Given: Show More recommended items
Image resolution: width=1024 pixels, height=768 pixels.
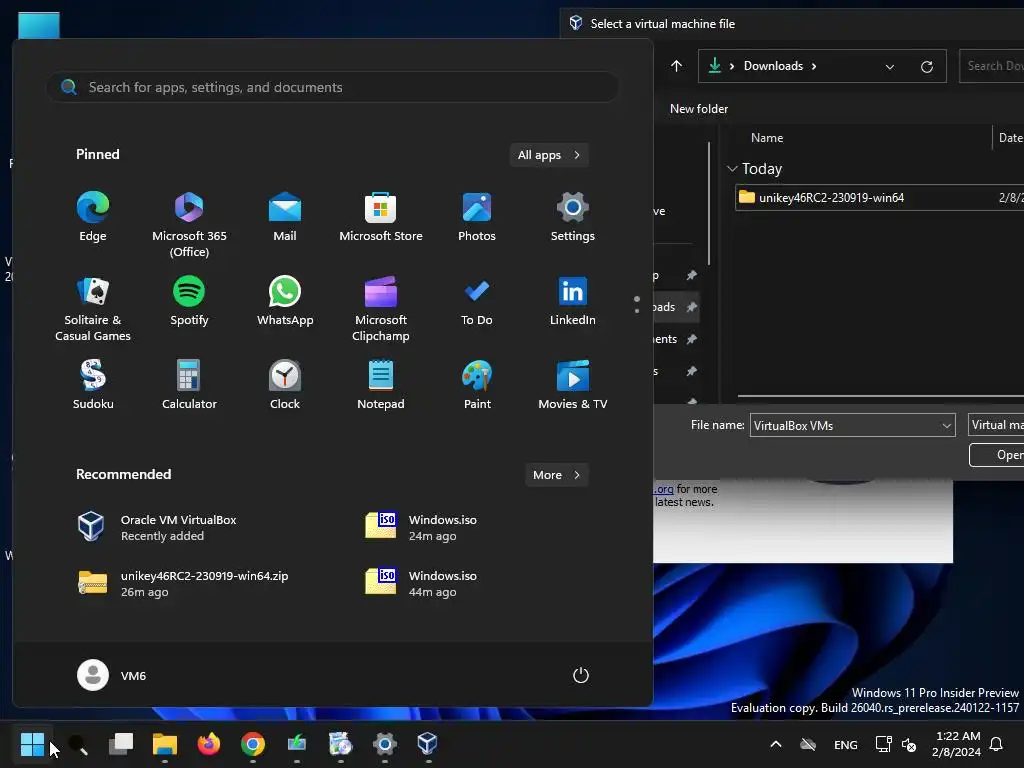Looking at the screenshot, I should point(557,475).
